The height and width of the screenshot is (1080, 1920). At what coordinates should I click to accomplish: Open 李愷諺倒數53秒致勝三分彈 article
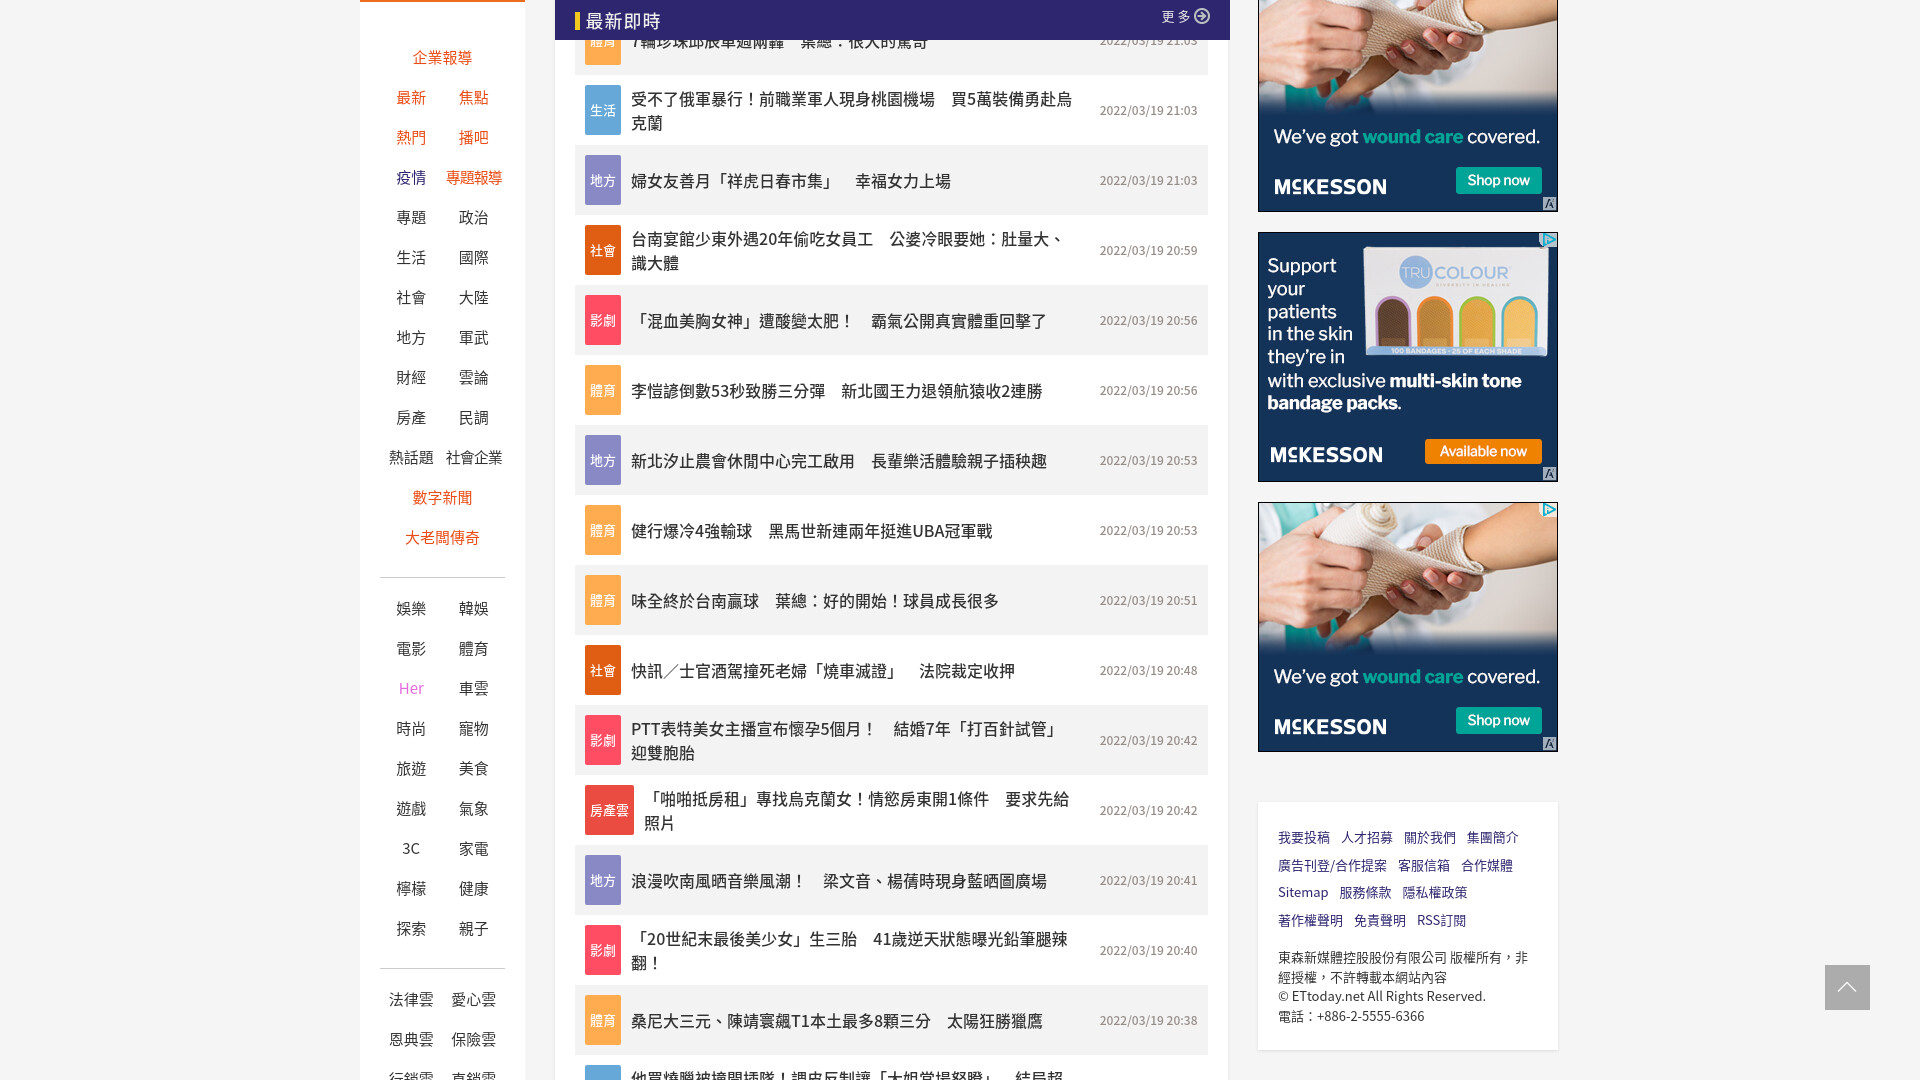[837, 390]
